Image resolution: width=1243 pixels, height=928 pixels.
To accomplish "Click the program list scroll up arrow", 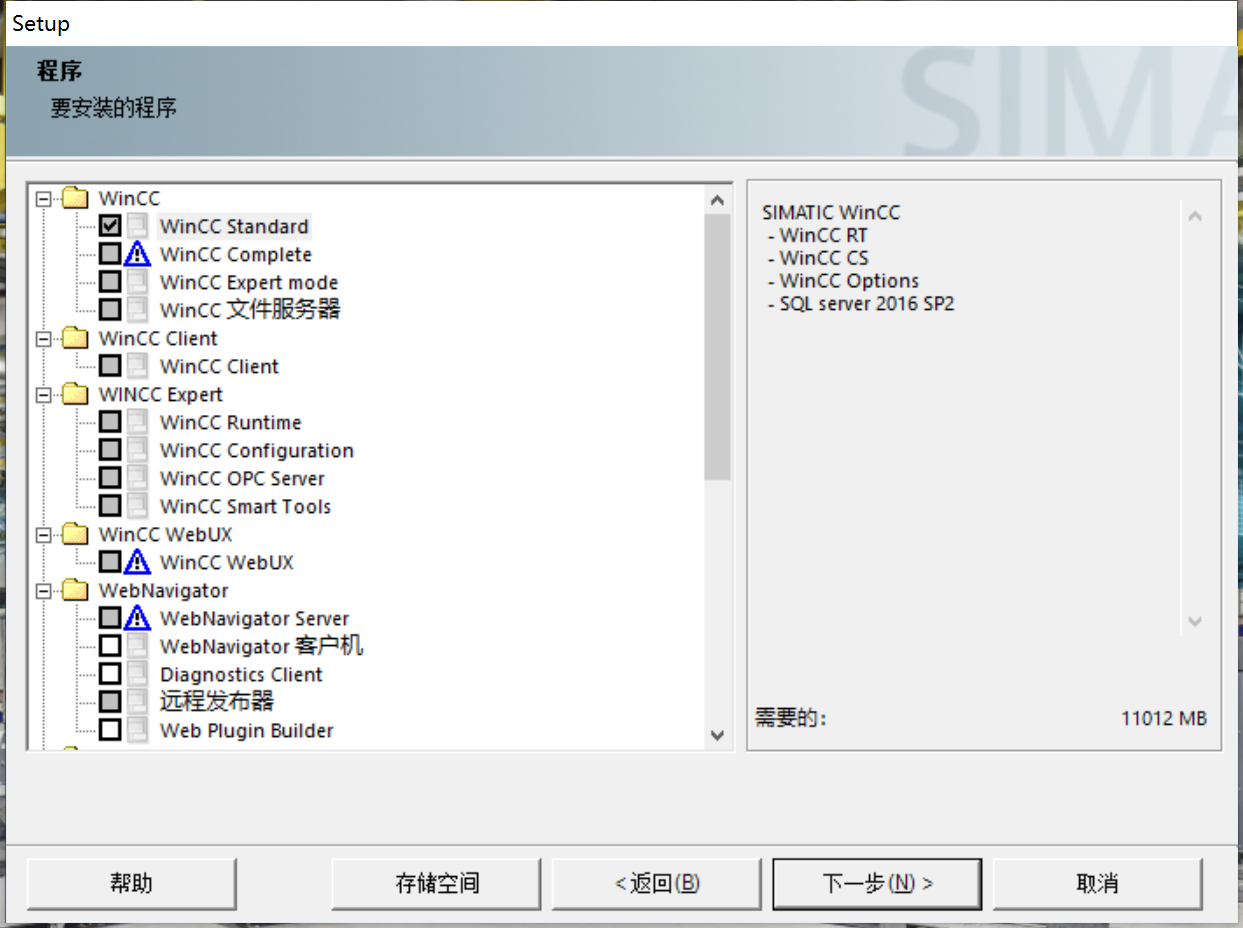I will (x=717, y=200).
